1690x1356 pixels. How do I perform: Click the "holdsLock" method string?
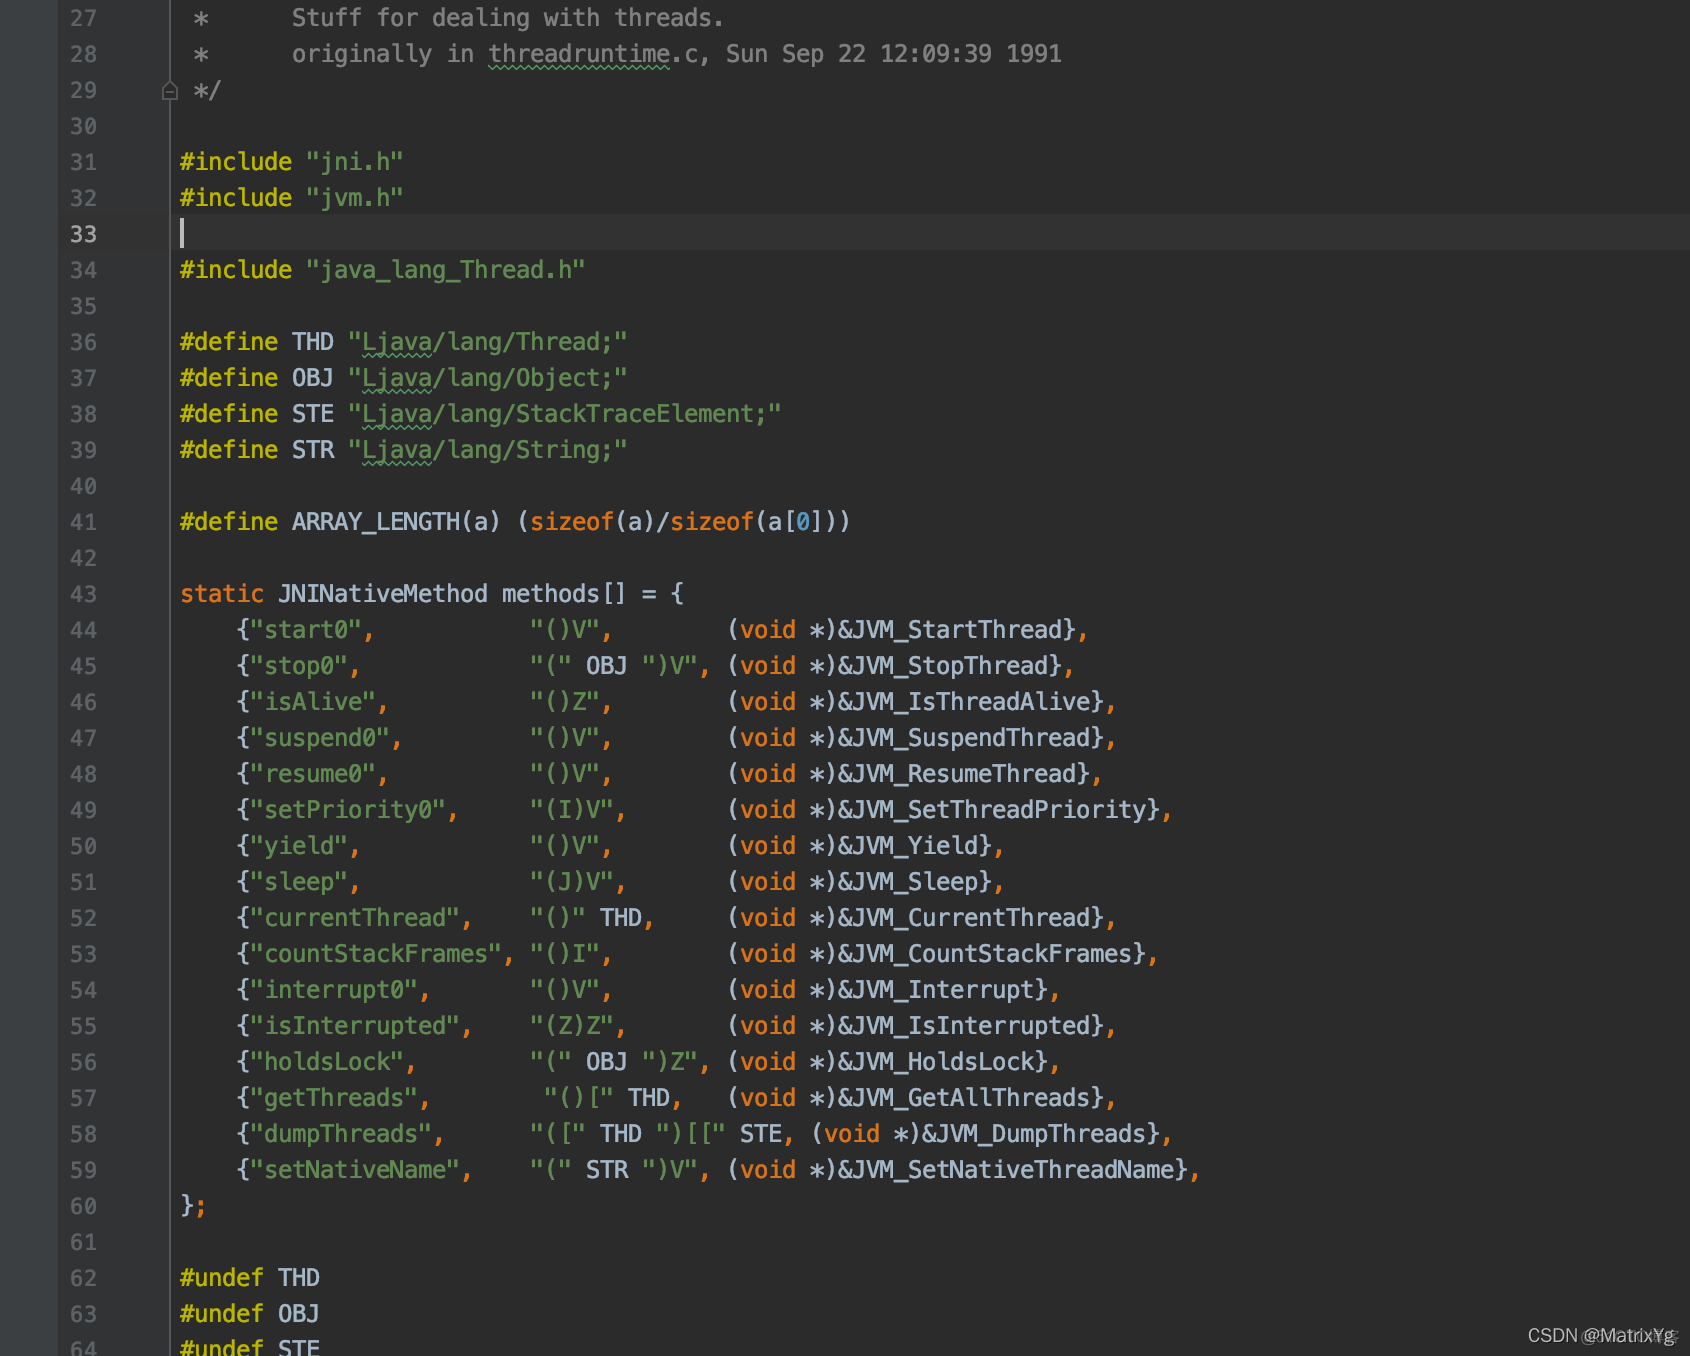point(326,1062)
